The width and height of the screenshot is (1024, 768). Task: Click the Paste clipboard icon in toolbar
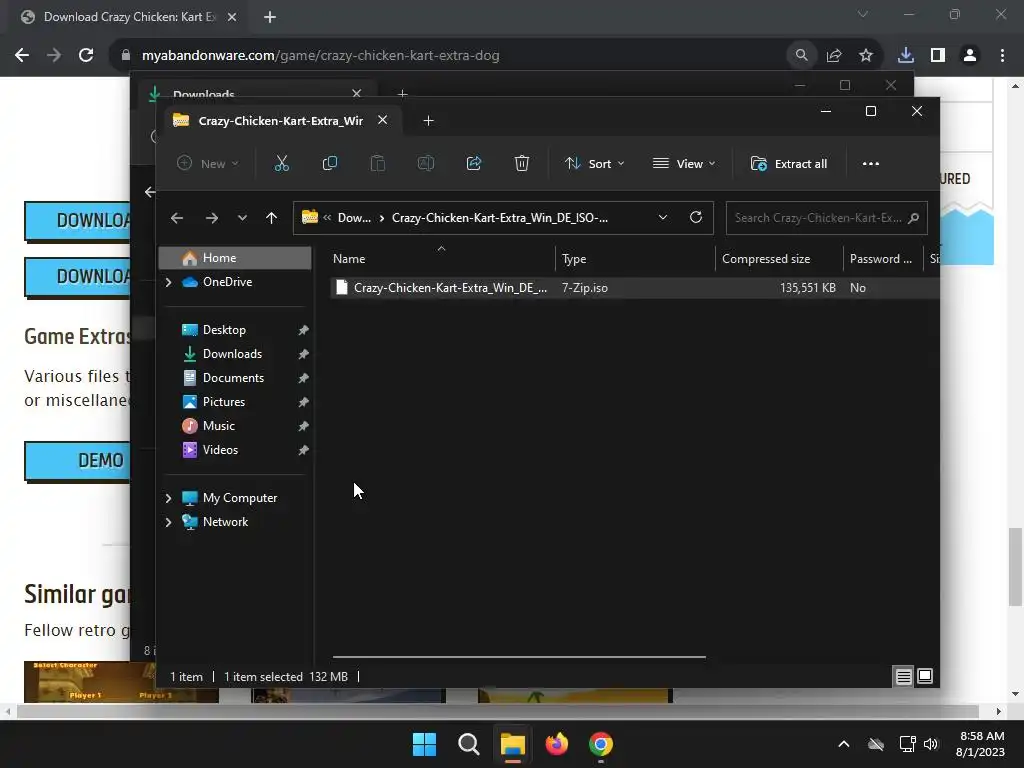click(x=377, y=163)
